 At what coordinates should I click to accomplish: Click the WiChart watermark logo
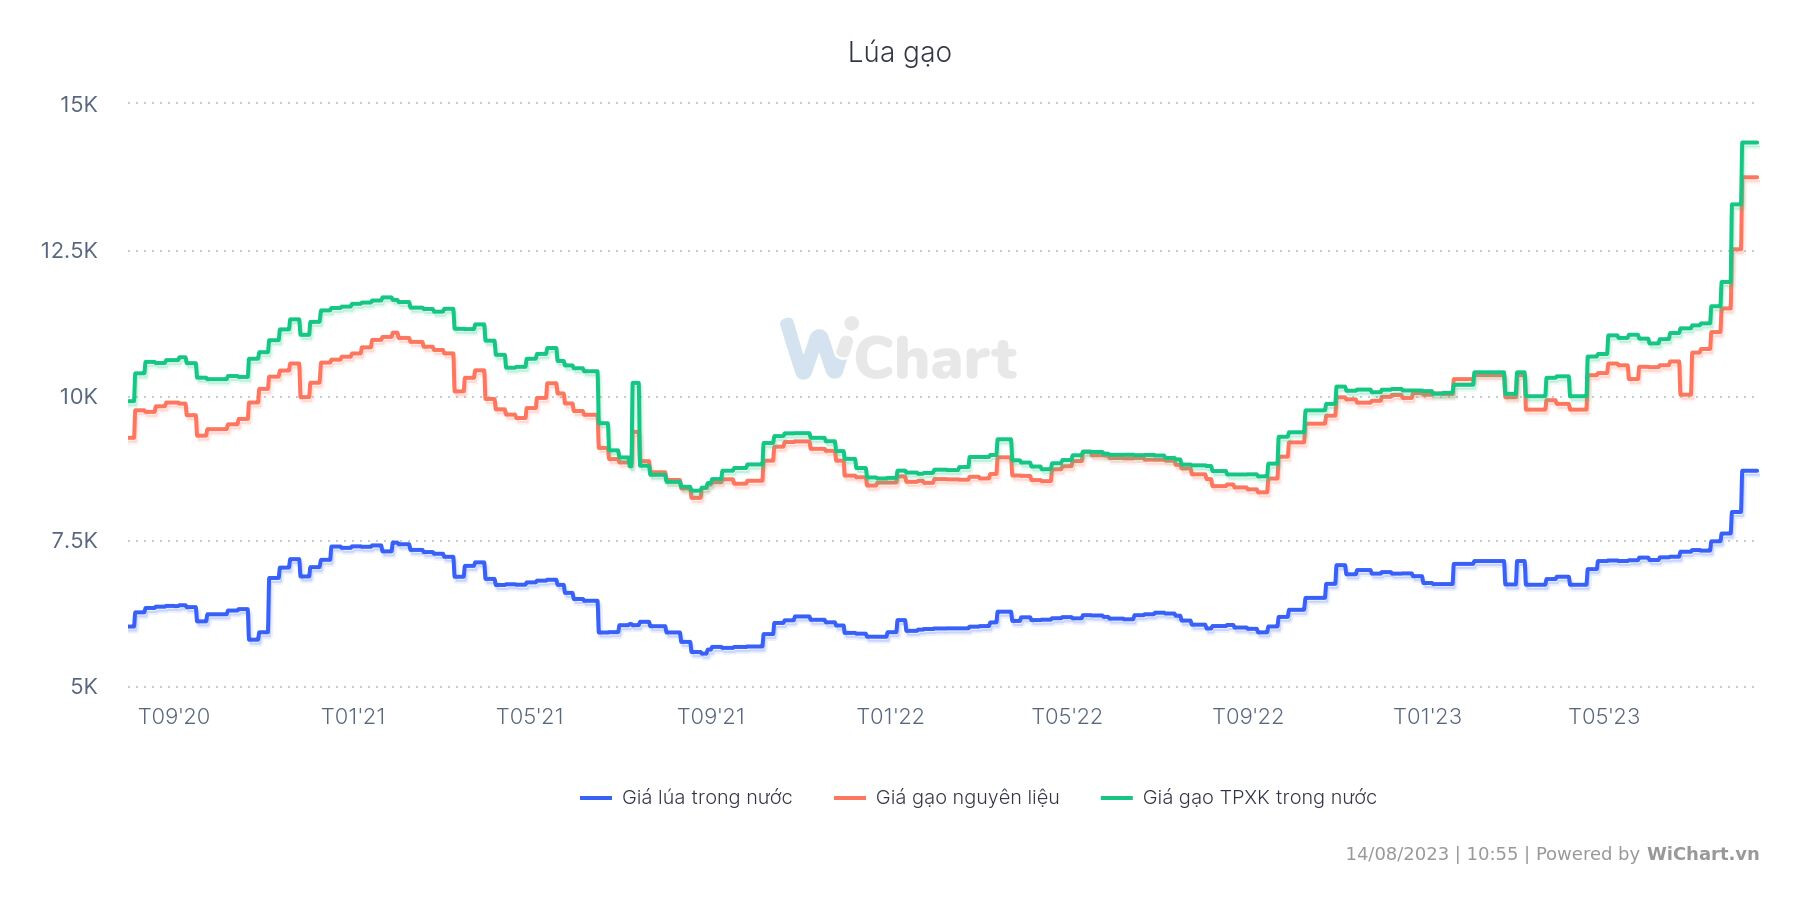[898, 350]
